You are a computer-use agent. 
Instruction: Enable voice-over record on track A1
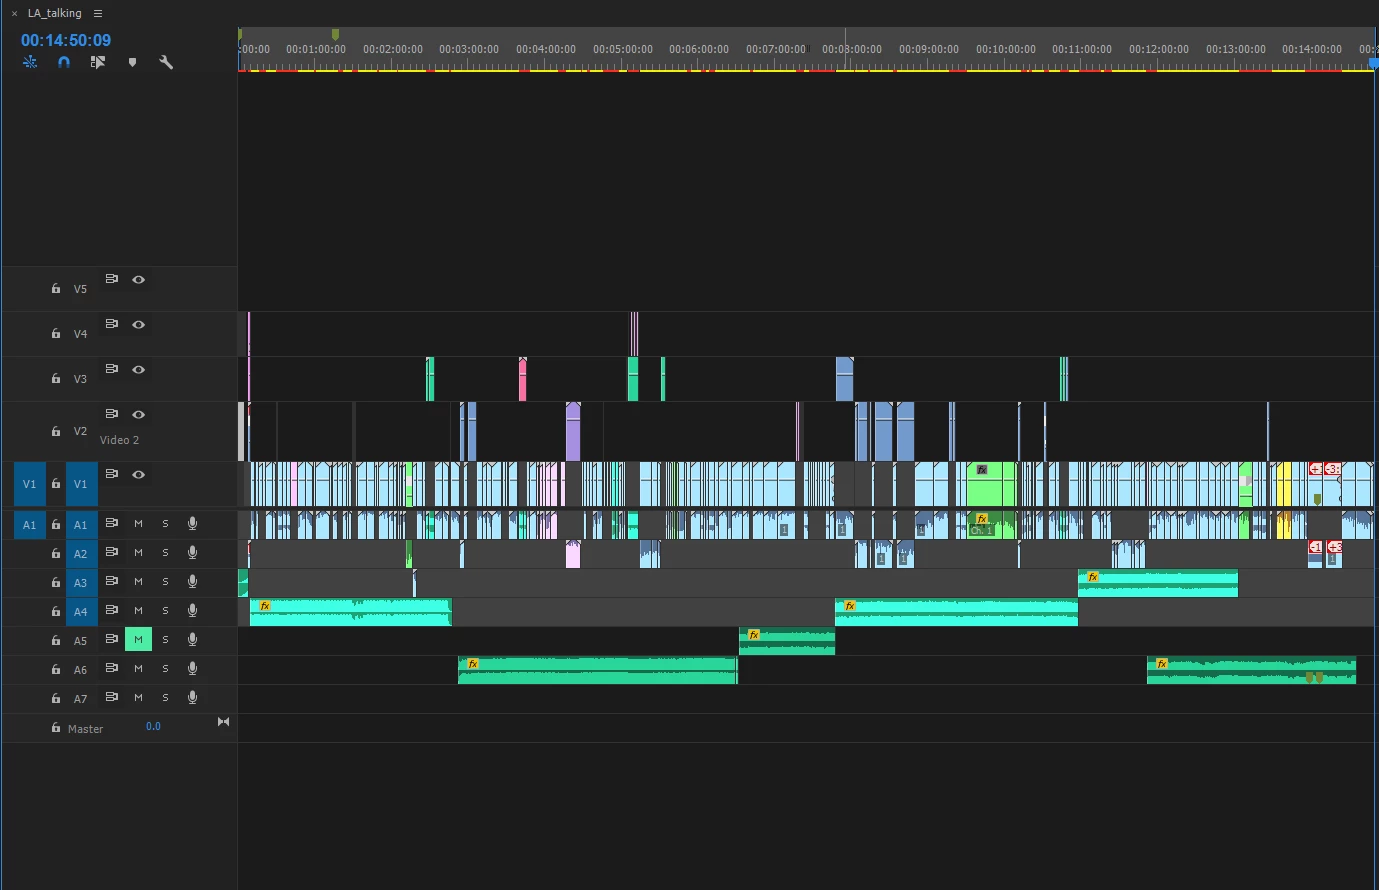pyautogui.click(x=192, y=523)
